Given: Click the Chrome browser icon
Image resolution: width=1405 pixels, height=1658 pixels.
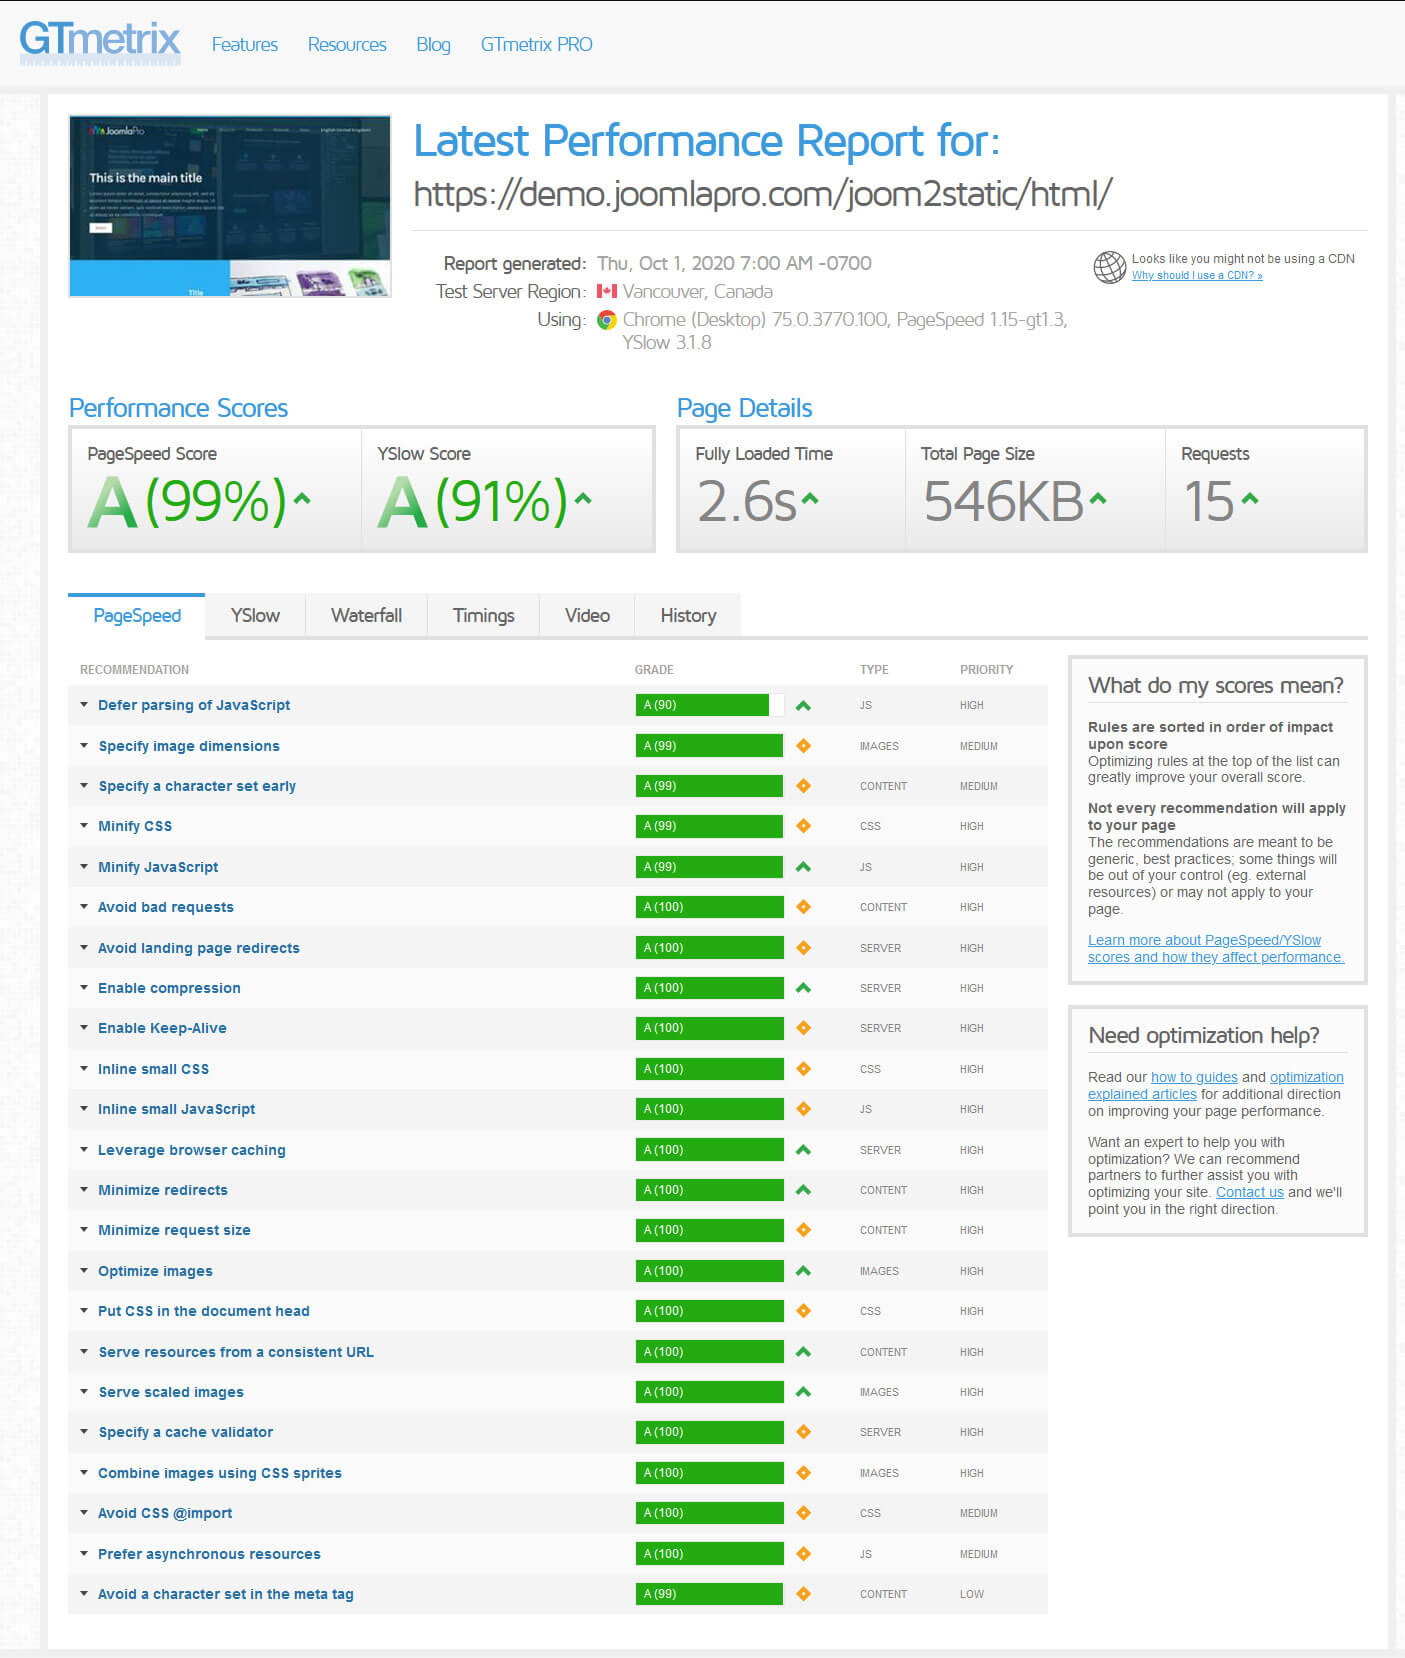Looking at the screenshot, I should [x=606, y=320].
